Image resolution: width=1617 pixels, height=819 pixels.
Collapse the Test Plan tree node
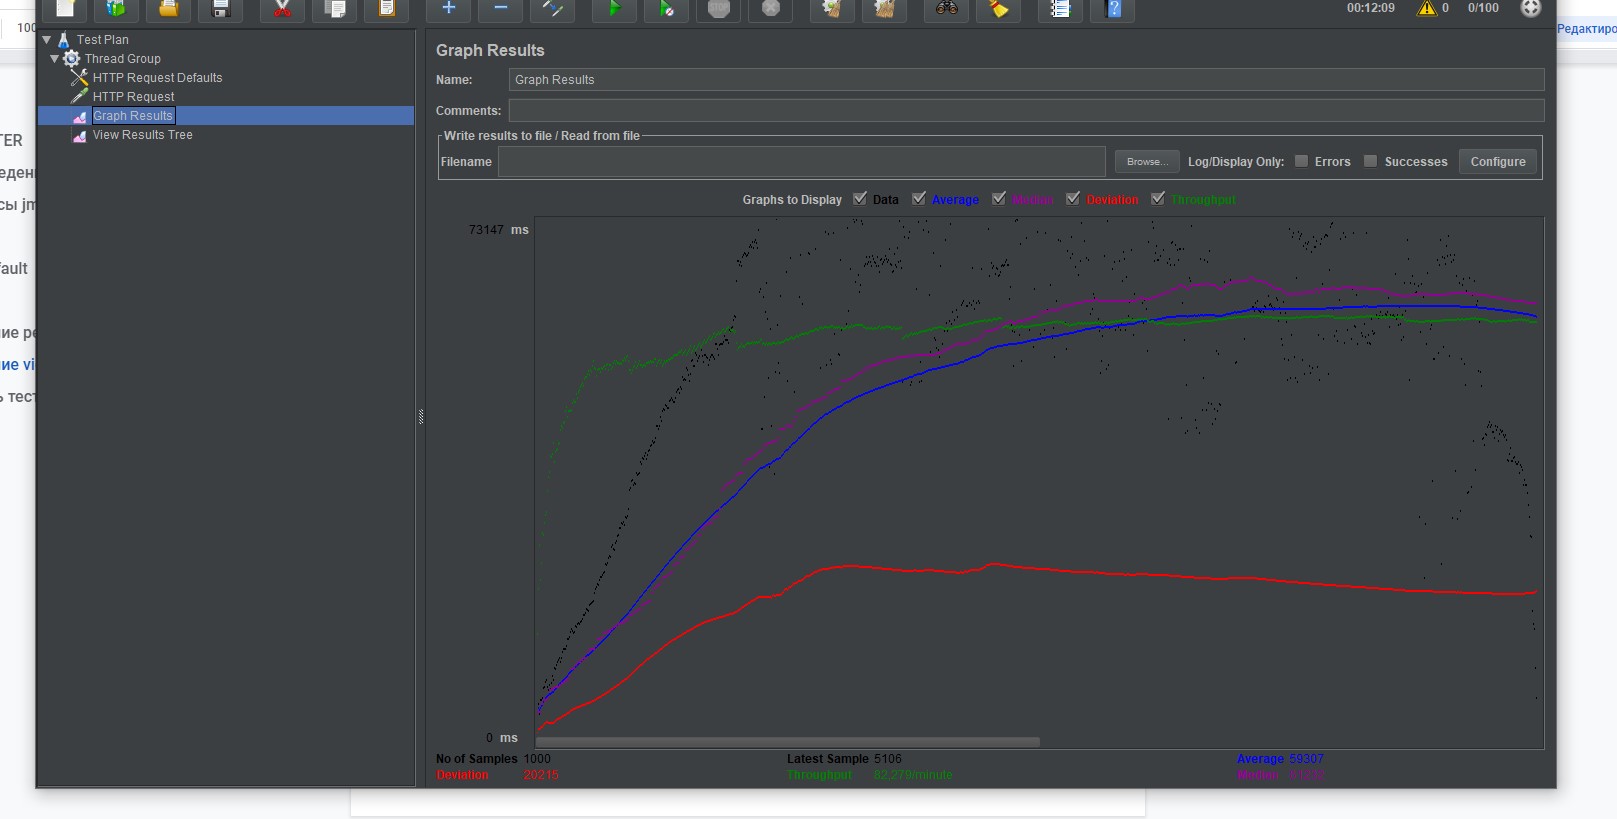click(47, 40)
